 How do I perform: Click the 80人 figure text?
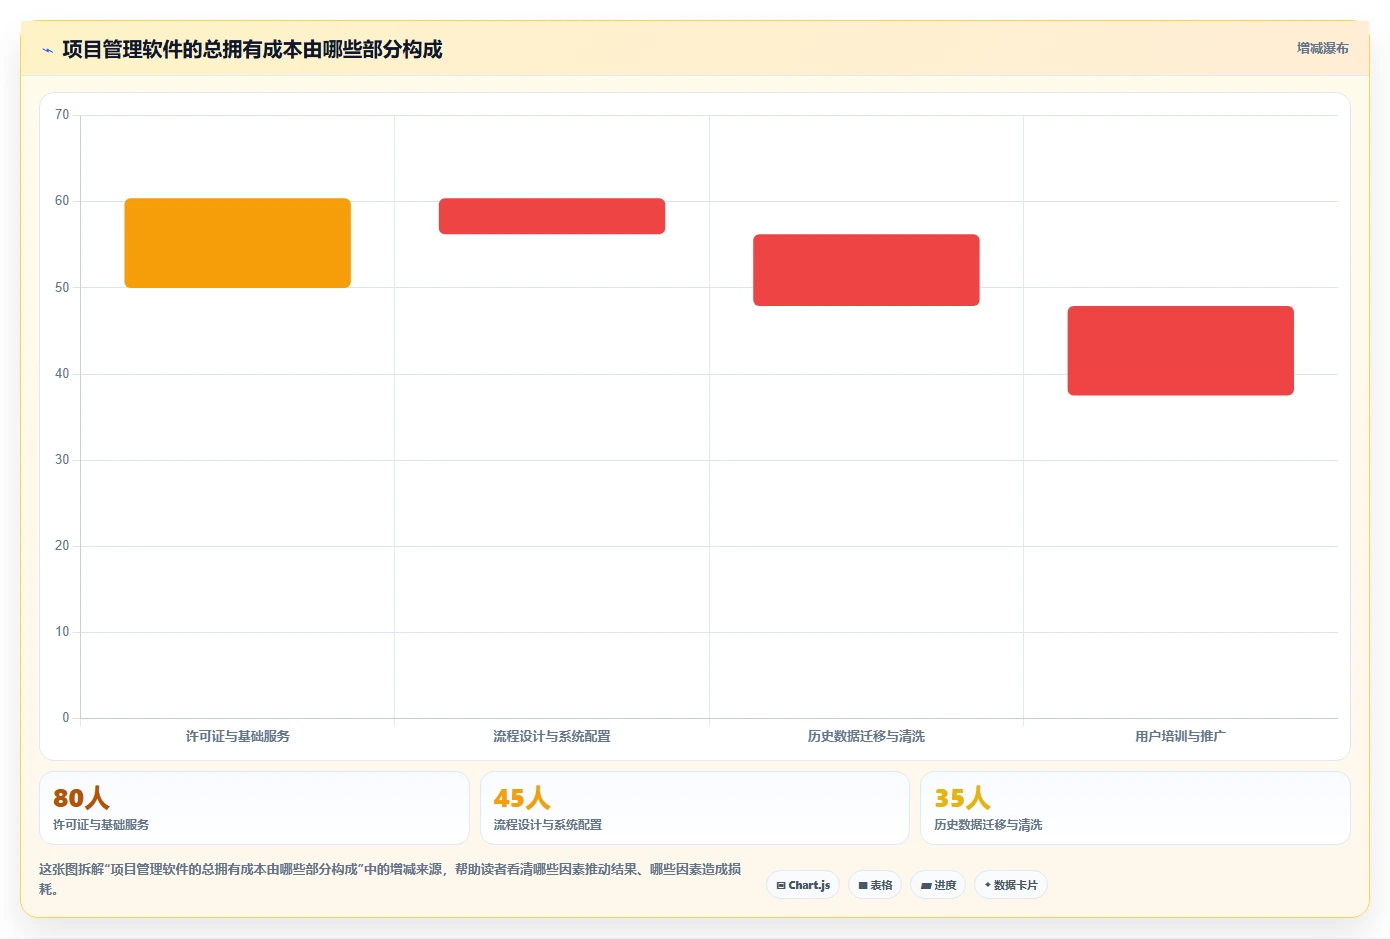click(81, 798)
